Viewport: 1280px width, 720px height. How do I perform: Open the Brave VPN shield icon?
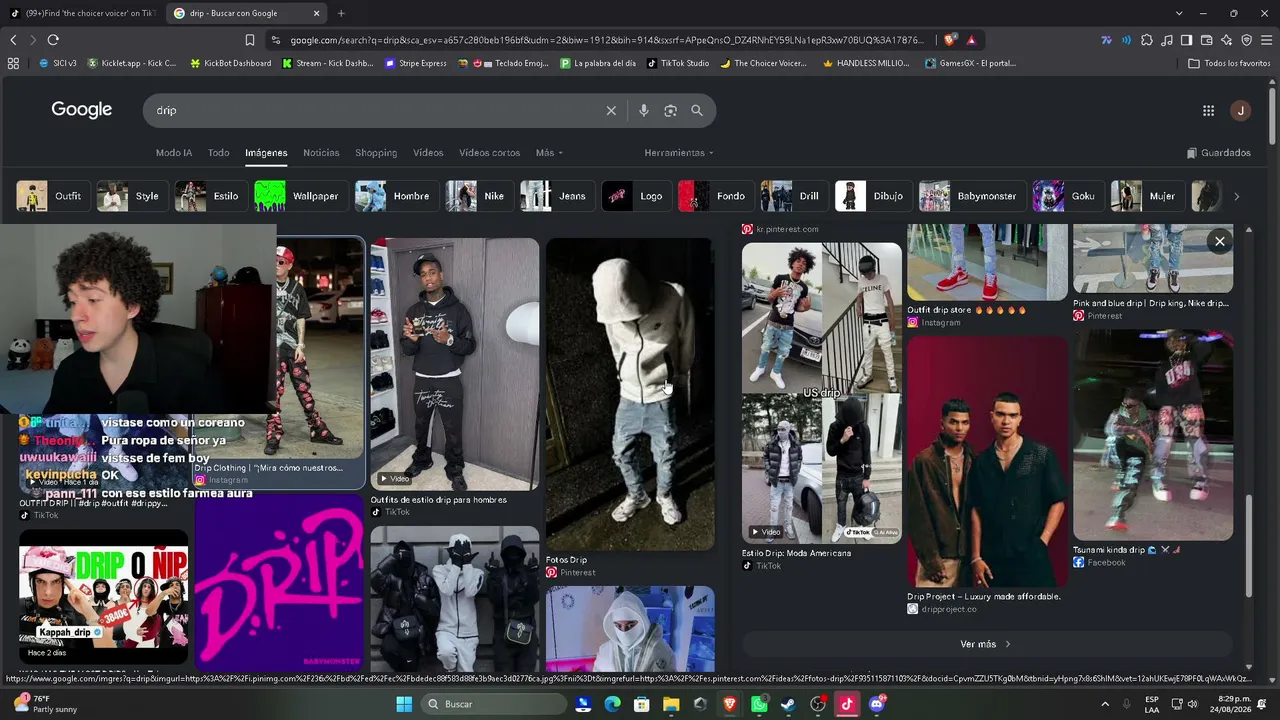pos(1246,40)
